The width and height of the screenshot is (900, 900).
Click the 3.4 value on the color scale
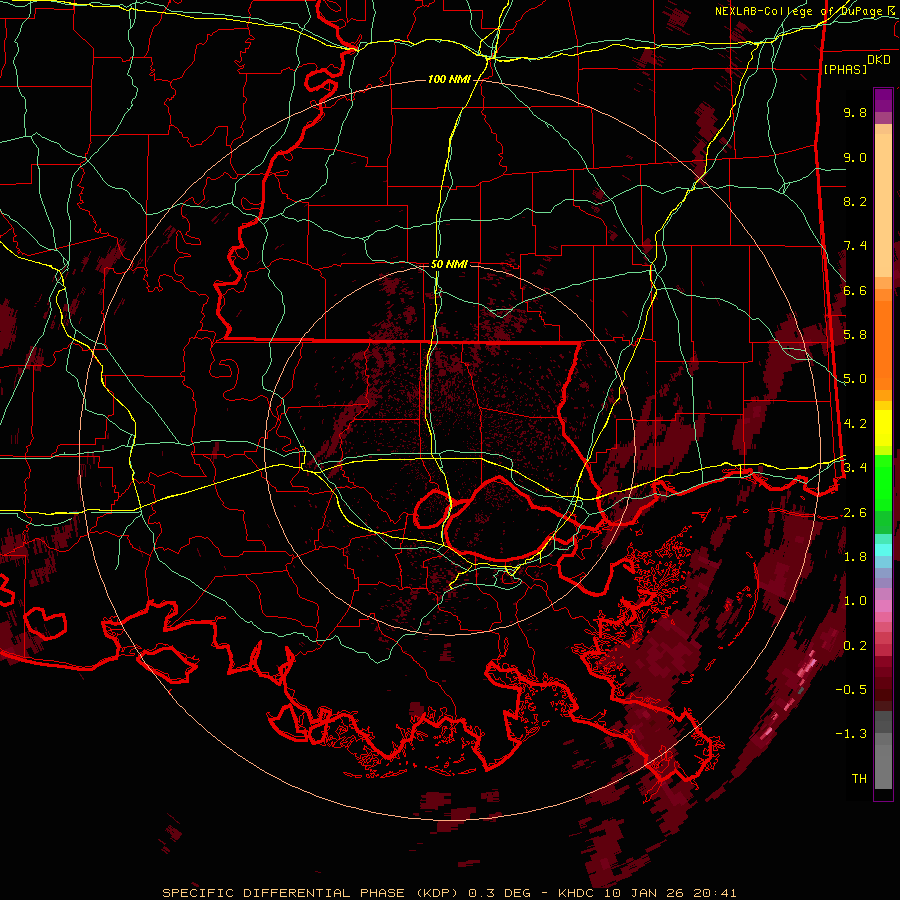tap(855, 468)
